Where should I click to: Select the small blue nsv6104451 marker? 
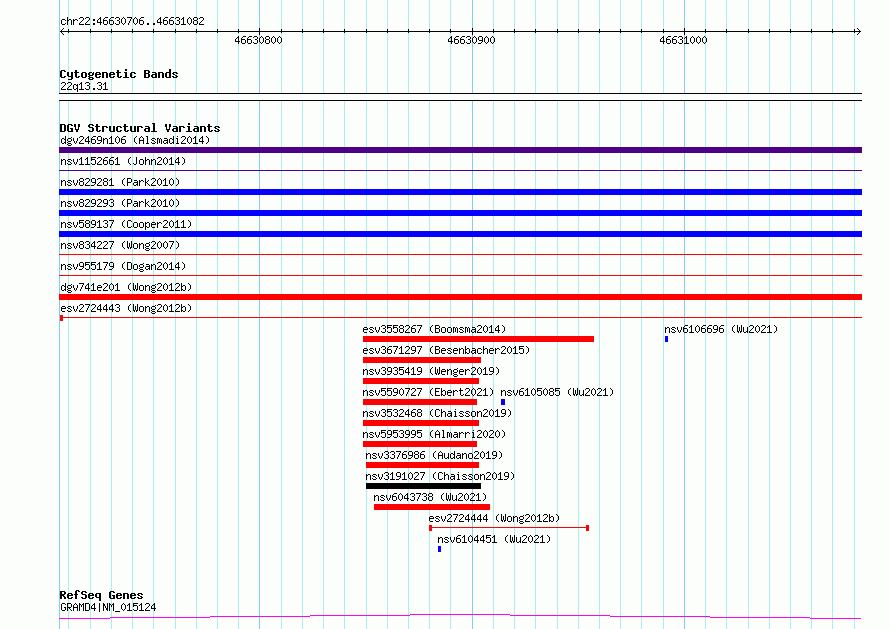point(439,549)
